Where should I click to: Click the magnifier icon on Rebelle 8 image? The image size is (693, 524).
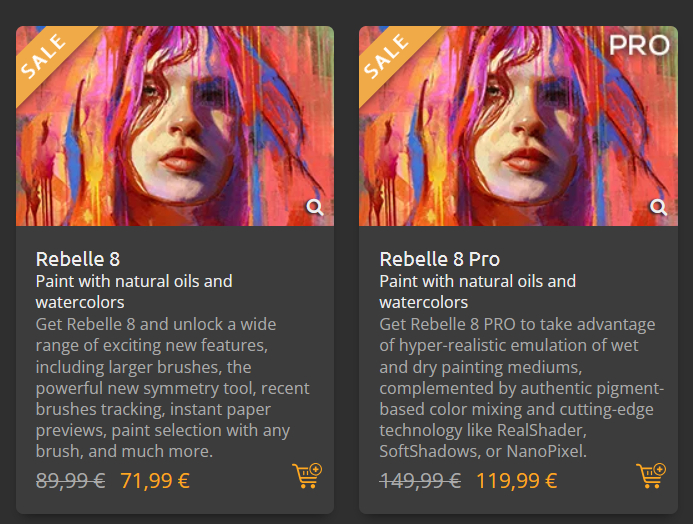(x=315, y=208)
